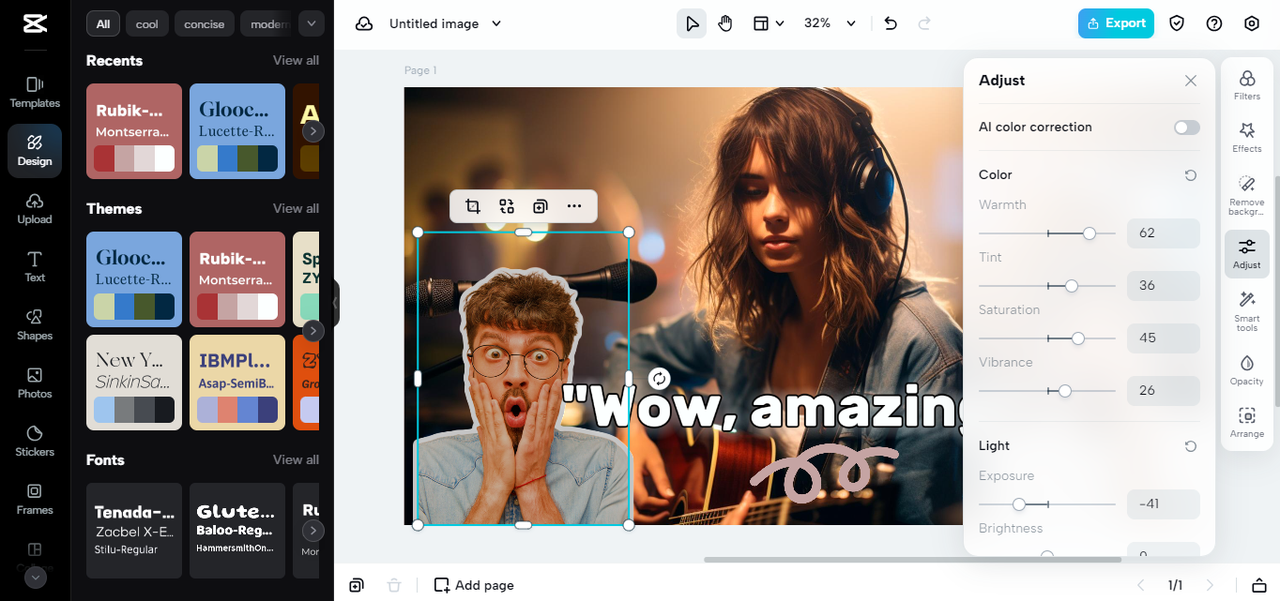Click the Warmth slider handle
The width and height of the screenshot is (1280, 601).
pyautogui.click(x=1089, y=233)
